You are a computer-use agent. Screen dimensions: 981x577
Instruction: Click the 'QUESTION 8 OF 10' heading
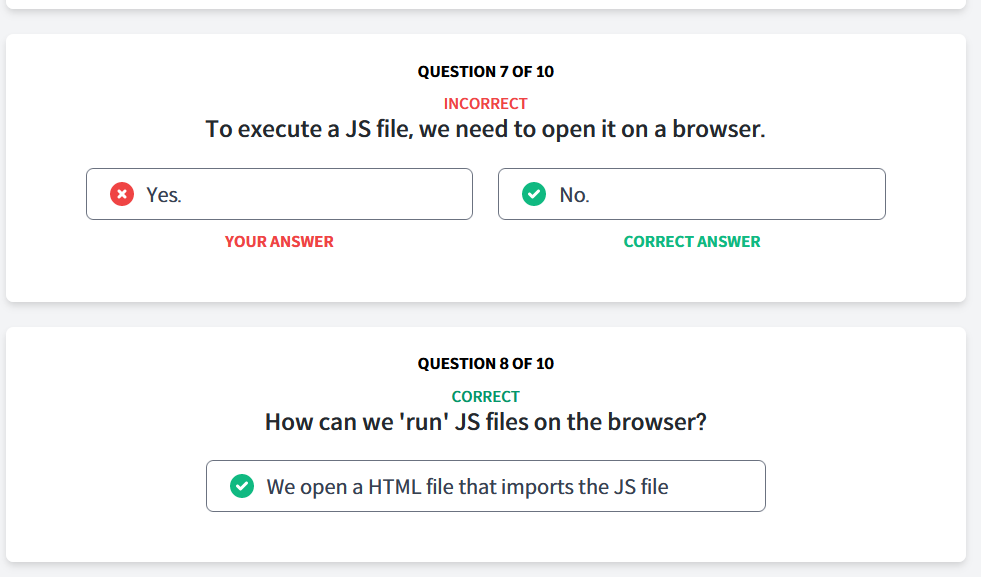[485, 364]
